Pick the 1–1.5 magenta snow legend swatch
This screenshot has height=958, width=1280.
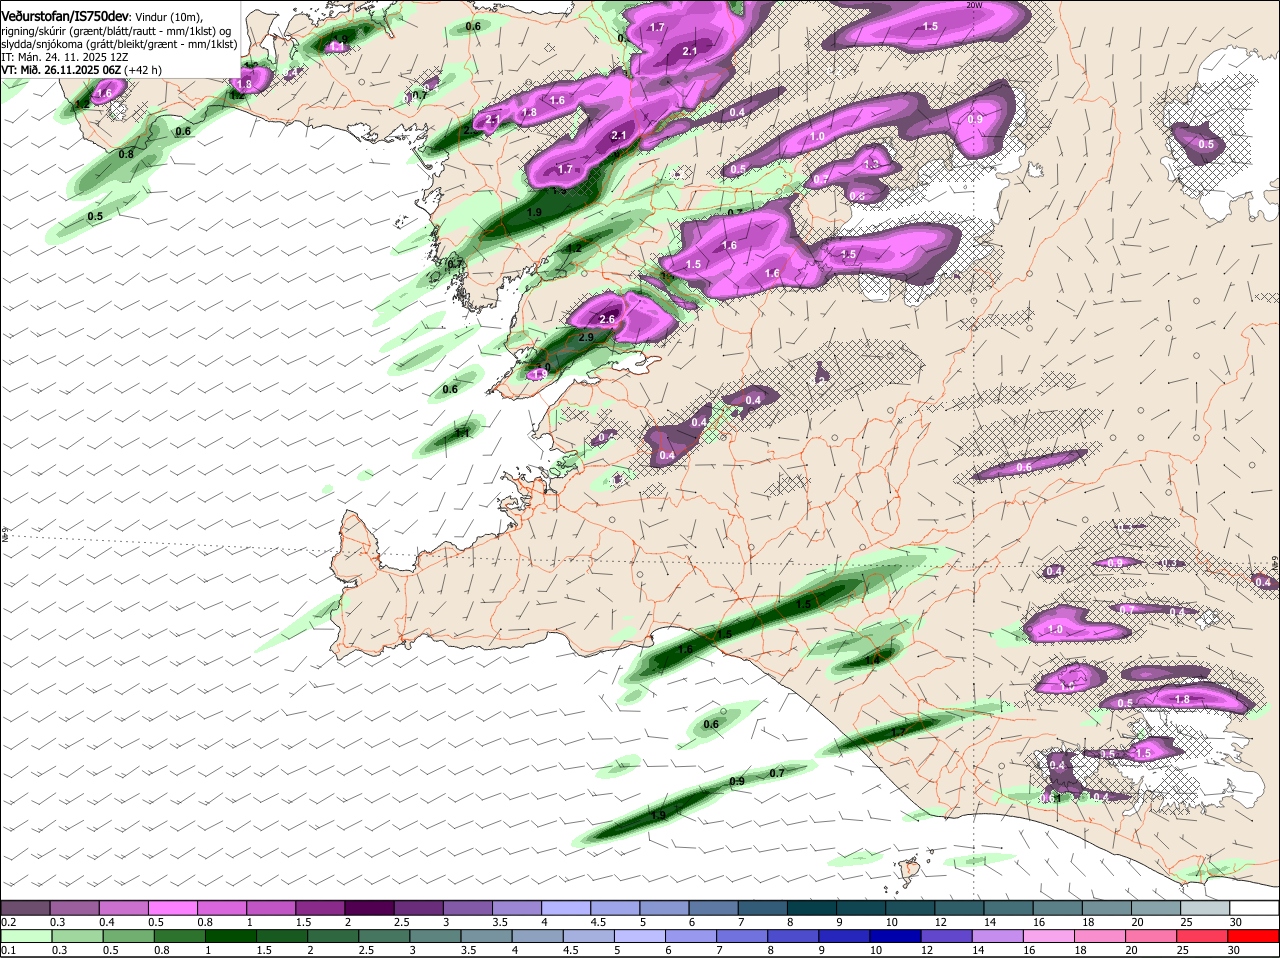(x=272, y=907)
